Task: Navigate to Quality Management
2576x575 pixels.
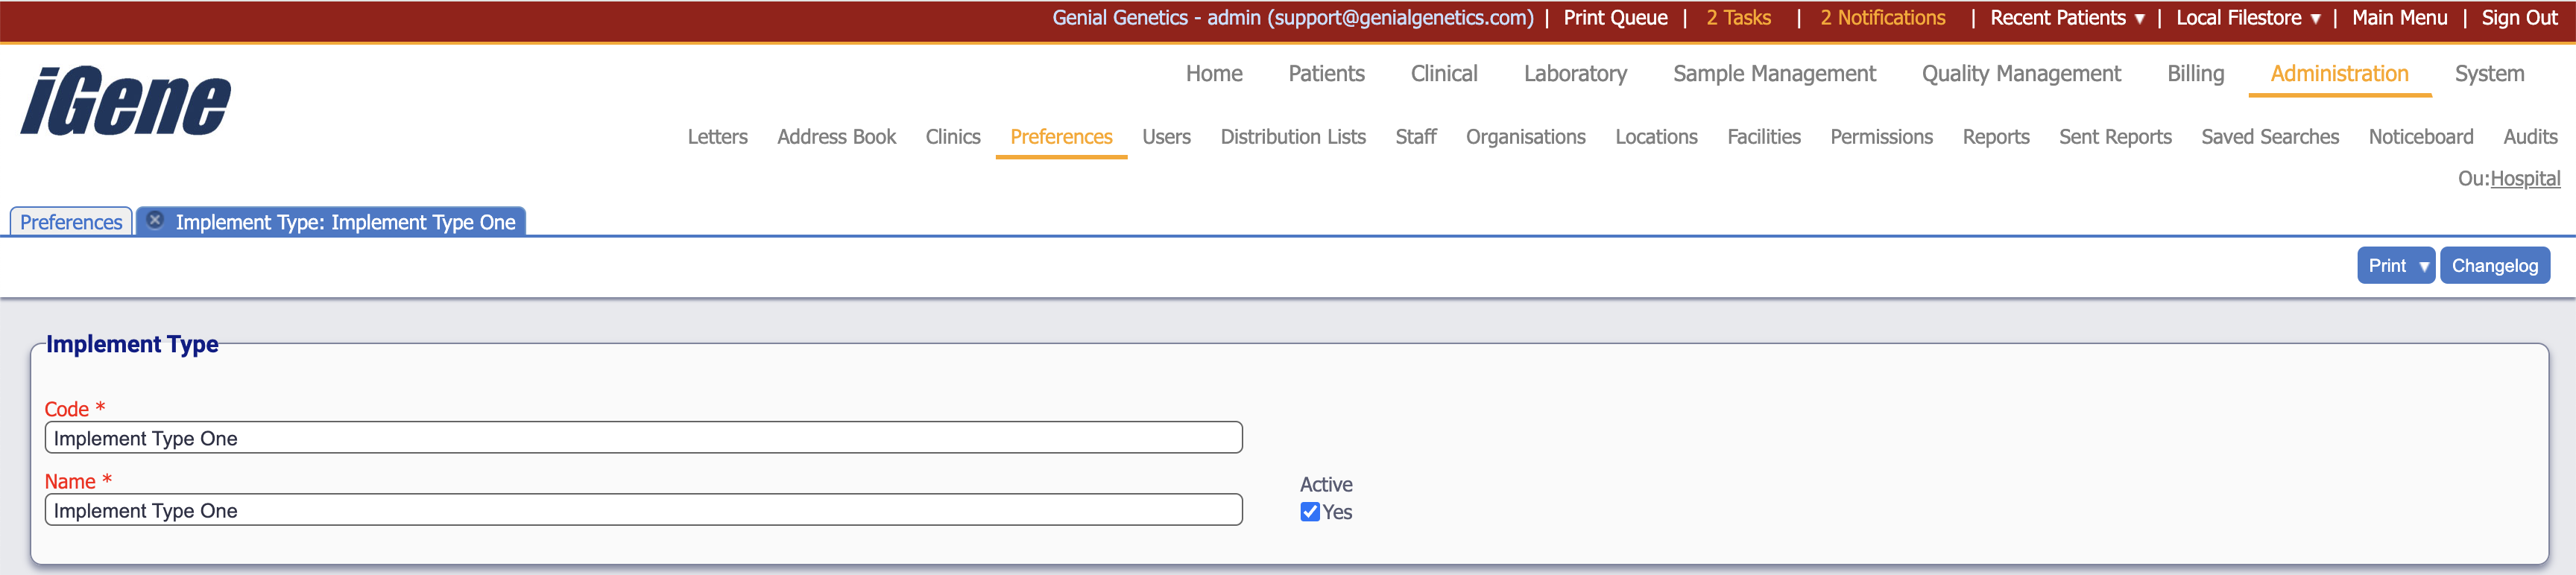Action: coord(2020,74)
